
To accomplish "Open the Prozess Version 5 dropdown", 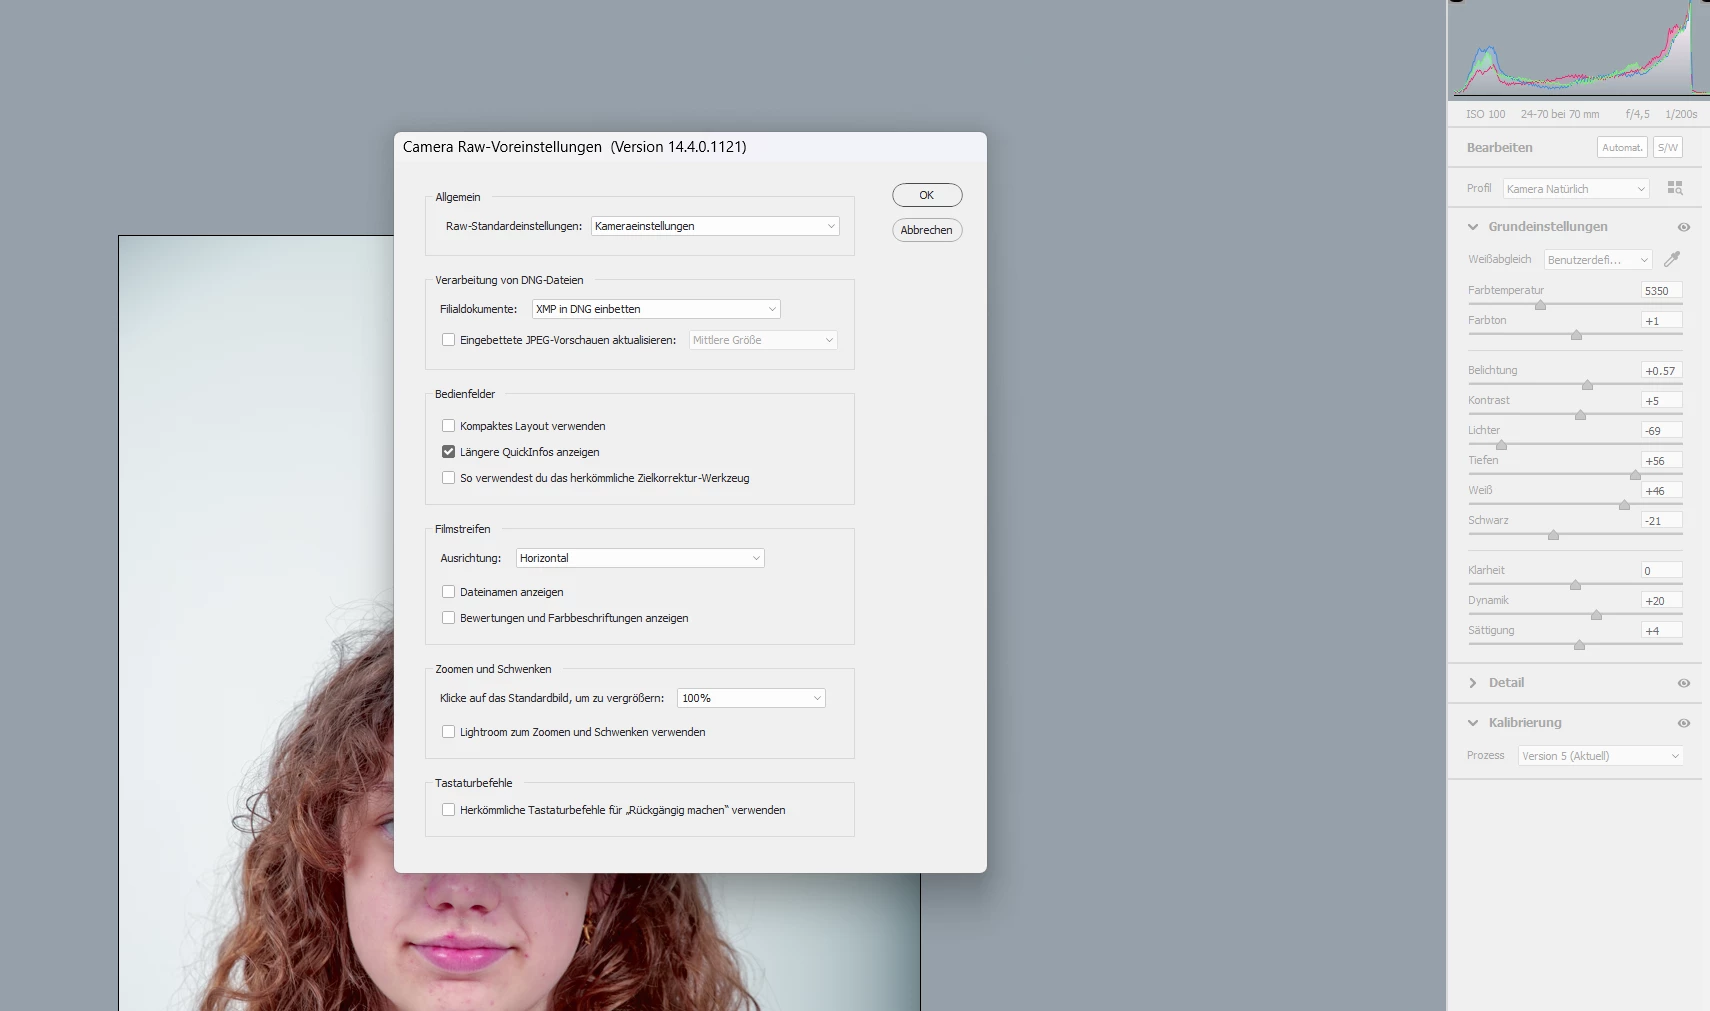I will click(x=1601, y=756).
